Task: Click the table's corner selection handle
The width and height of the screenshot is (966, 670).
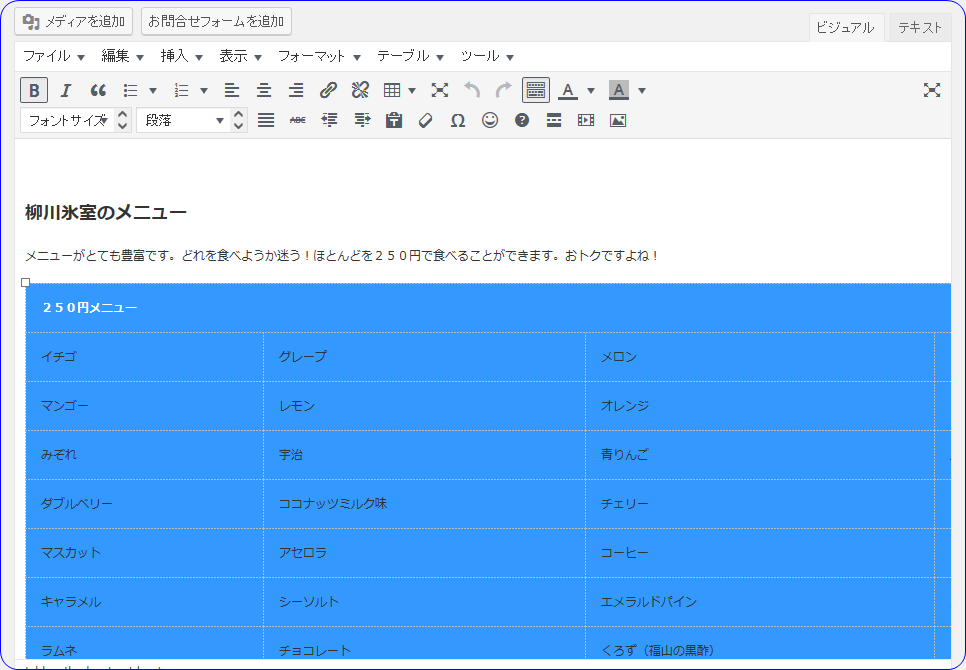Action: click(25, 283)
